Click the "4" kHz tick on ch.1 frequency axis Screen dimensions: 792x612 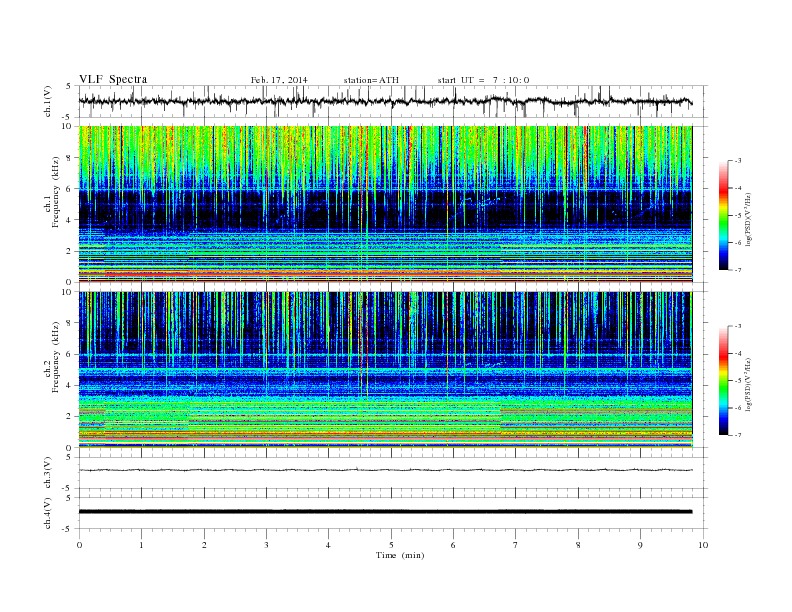click(x=70, y=220)
